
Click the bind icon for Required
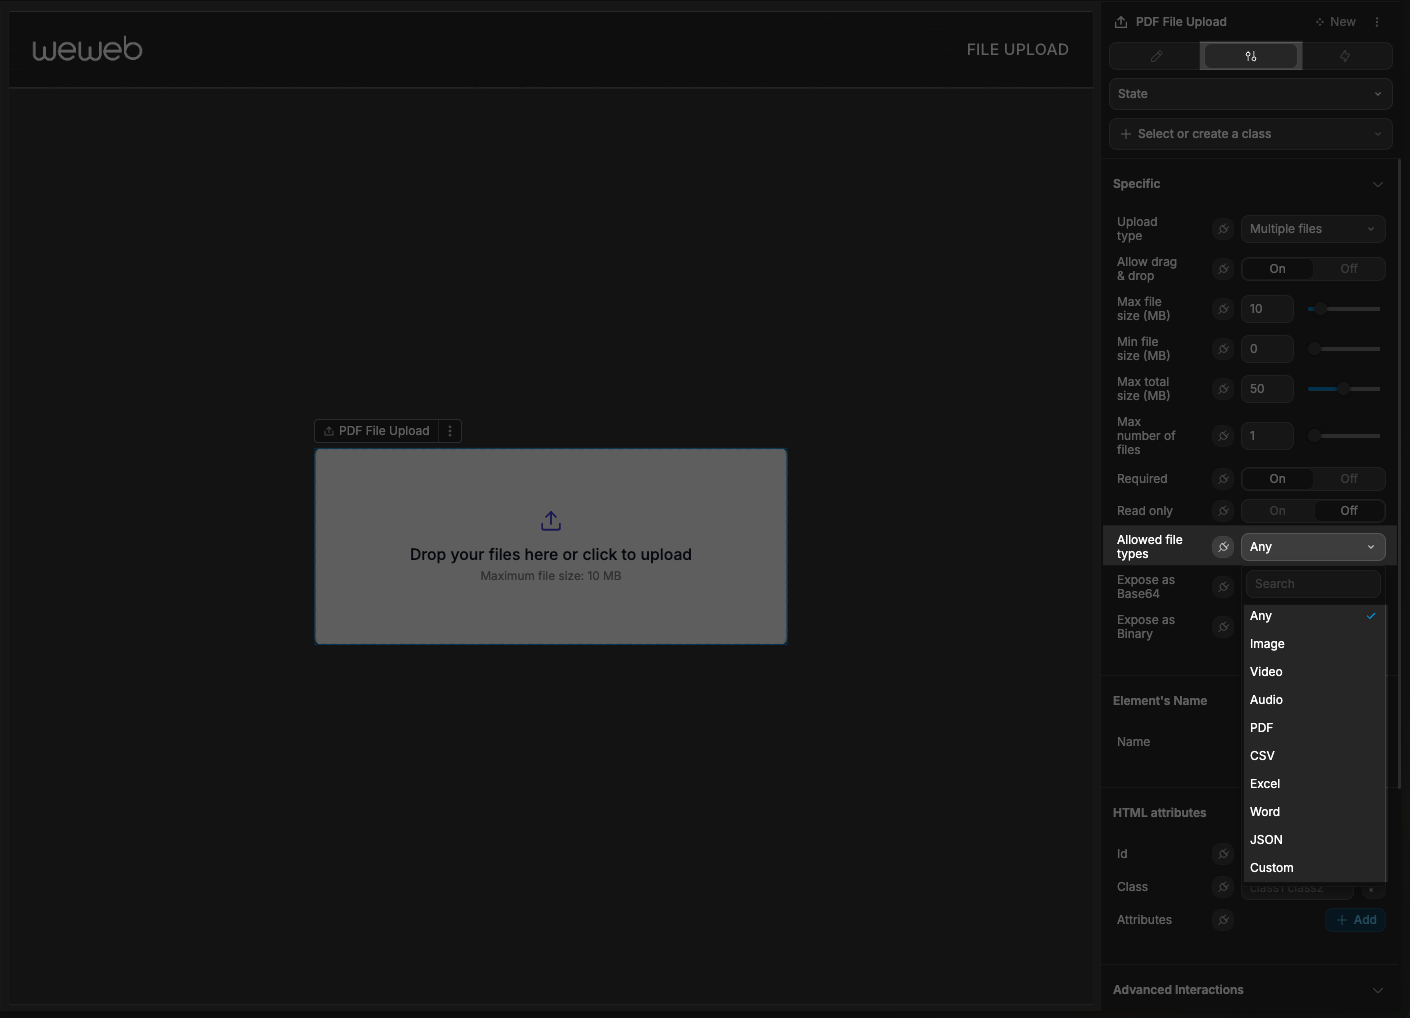tap(1223, 479)
